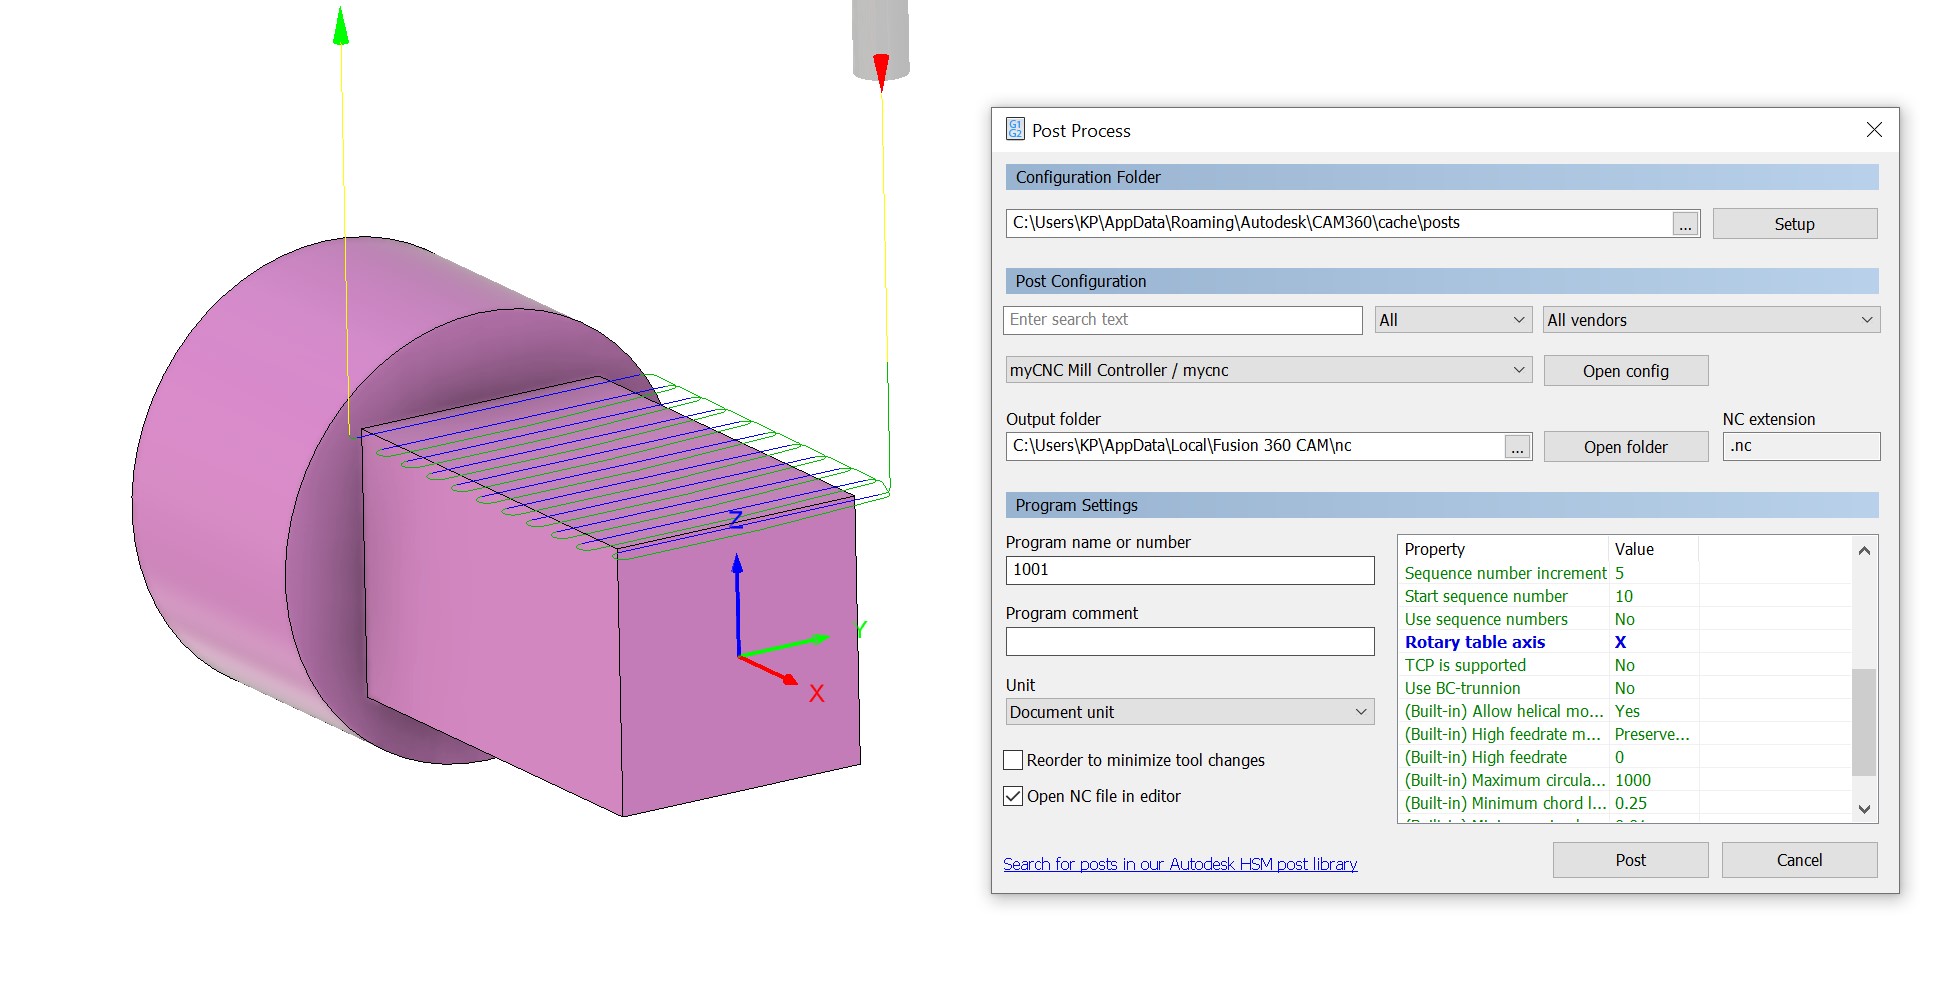This screenshot has width=1942, height=984.
Task: Click the Post button
Action: pyautogui.click(x=1630, y=860)
